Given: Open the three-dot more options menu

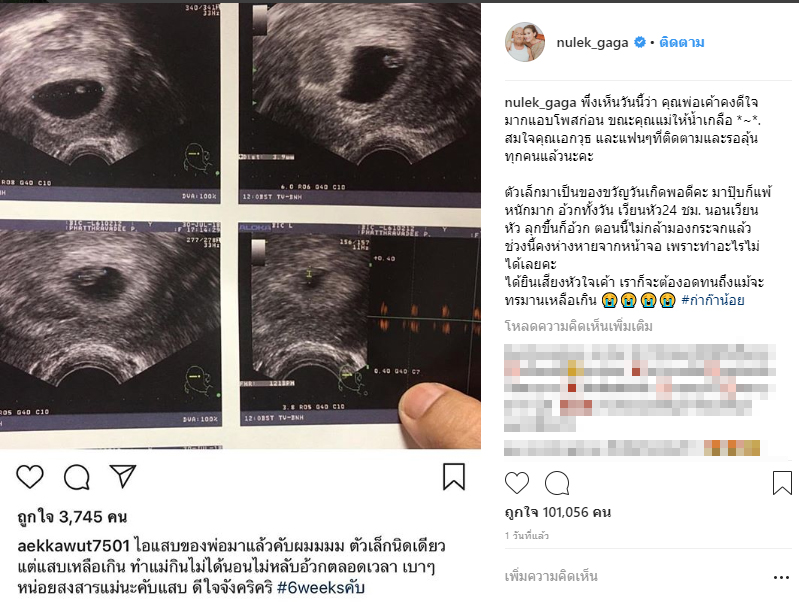Looking at the screenshot, I should pos(781,578).
